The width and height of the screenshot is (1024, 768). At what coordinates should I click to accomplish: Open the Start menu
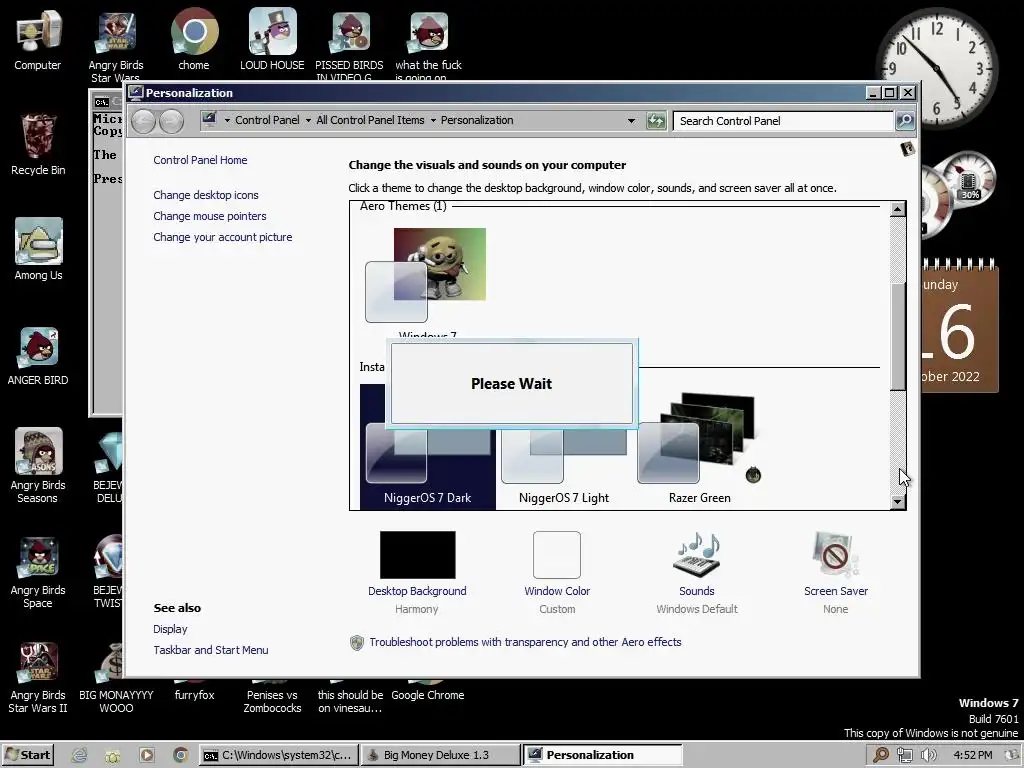27,755
